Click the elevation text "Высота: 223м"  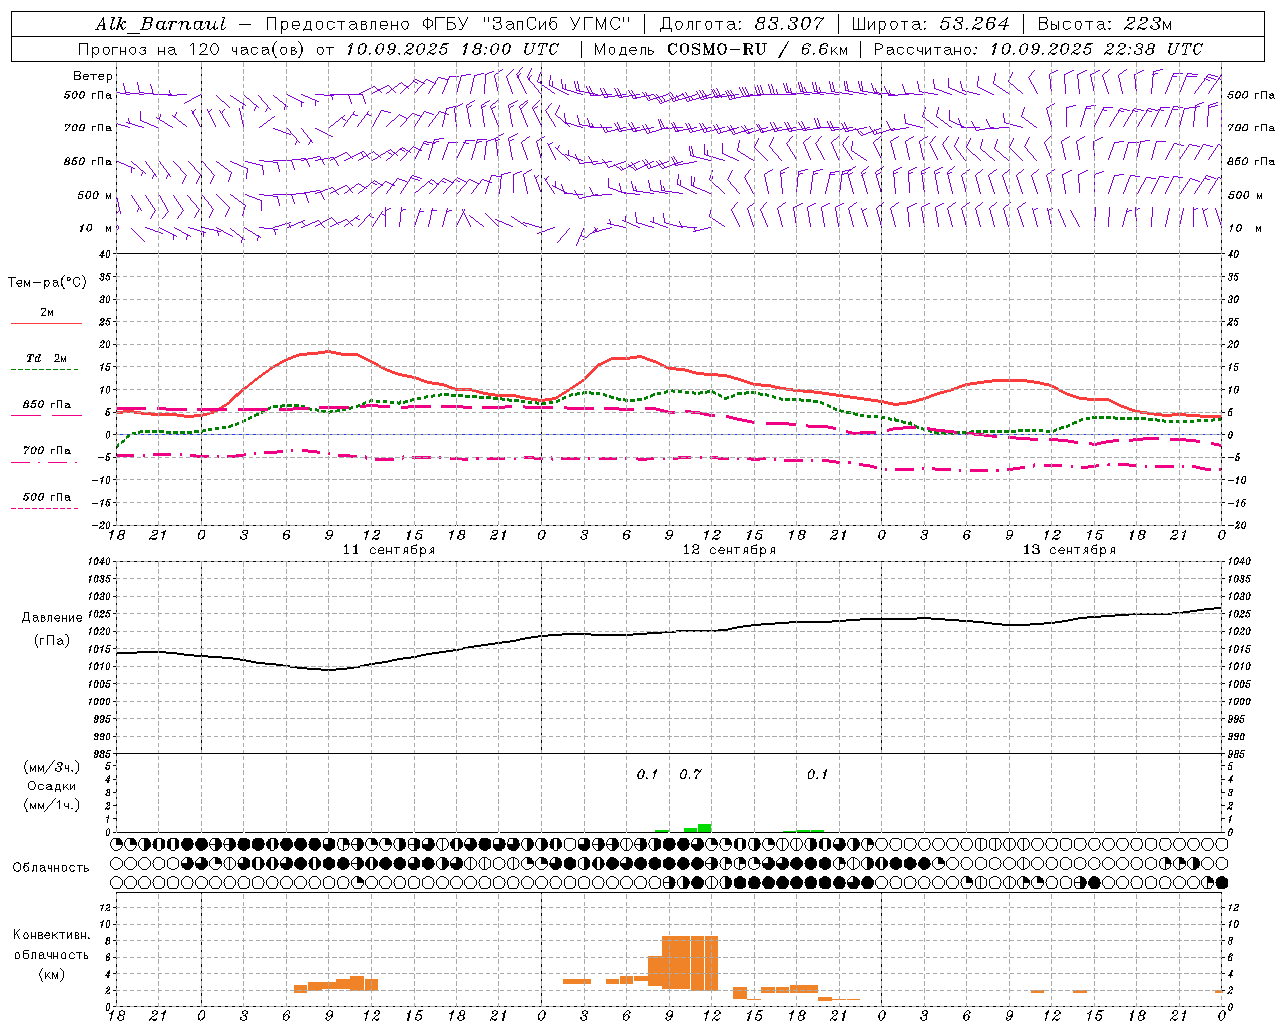(x=1105, y=24)
